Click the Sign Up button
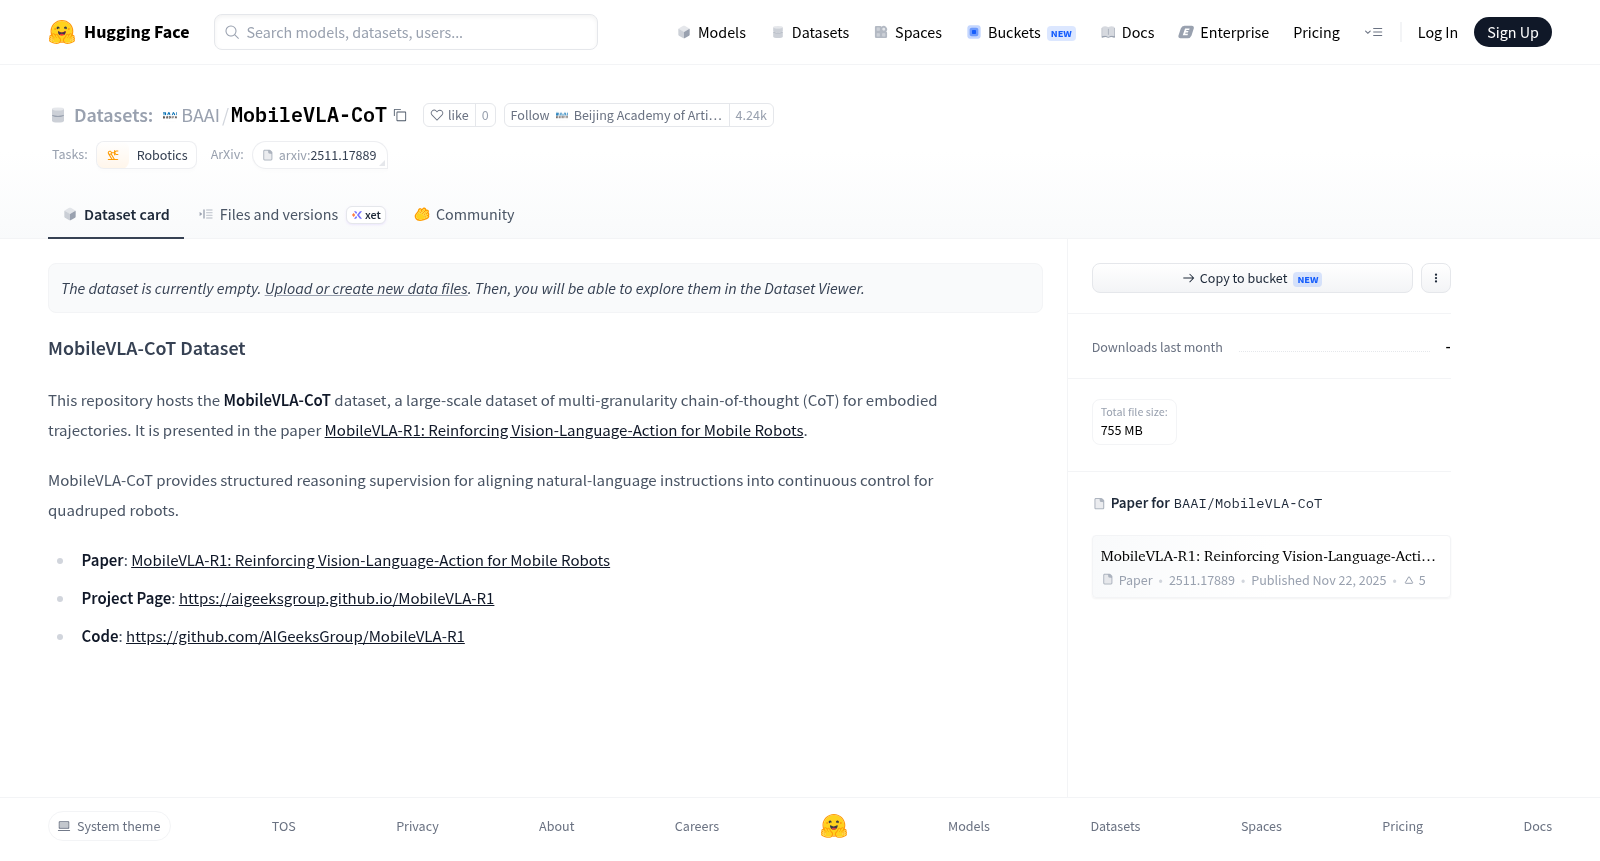The image size is (1600, 861). 1512,32
